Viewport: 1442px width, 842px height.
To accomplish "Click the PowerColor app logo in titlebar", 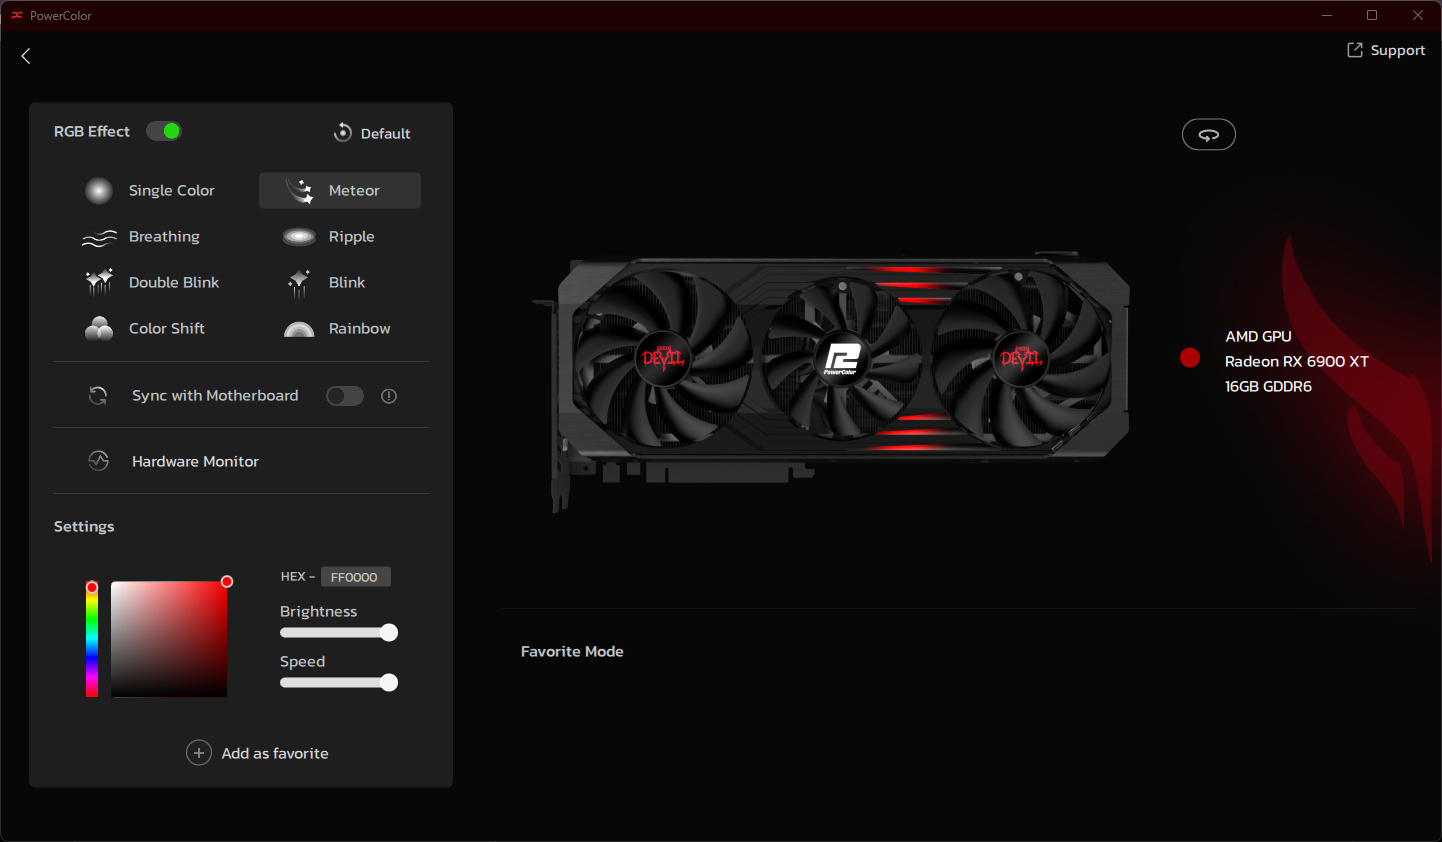I will (x=16, y=15).
